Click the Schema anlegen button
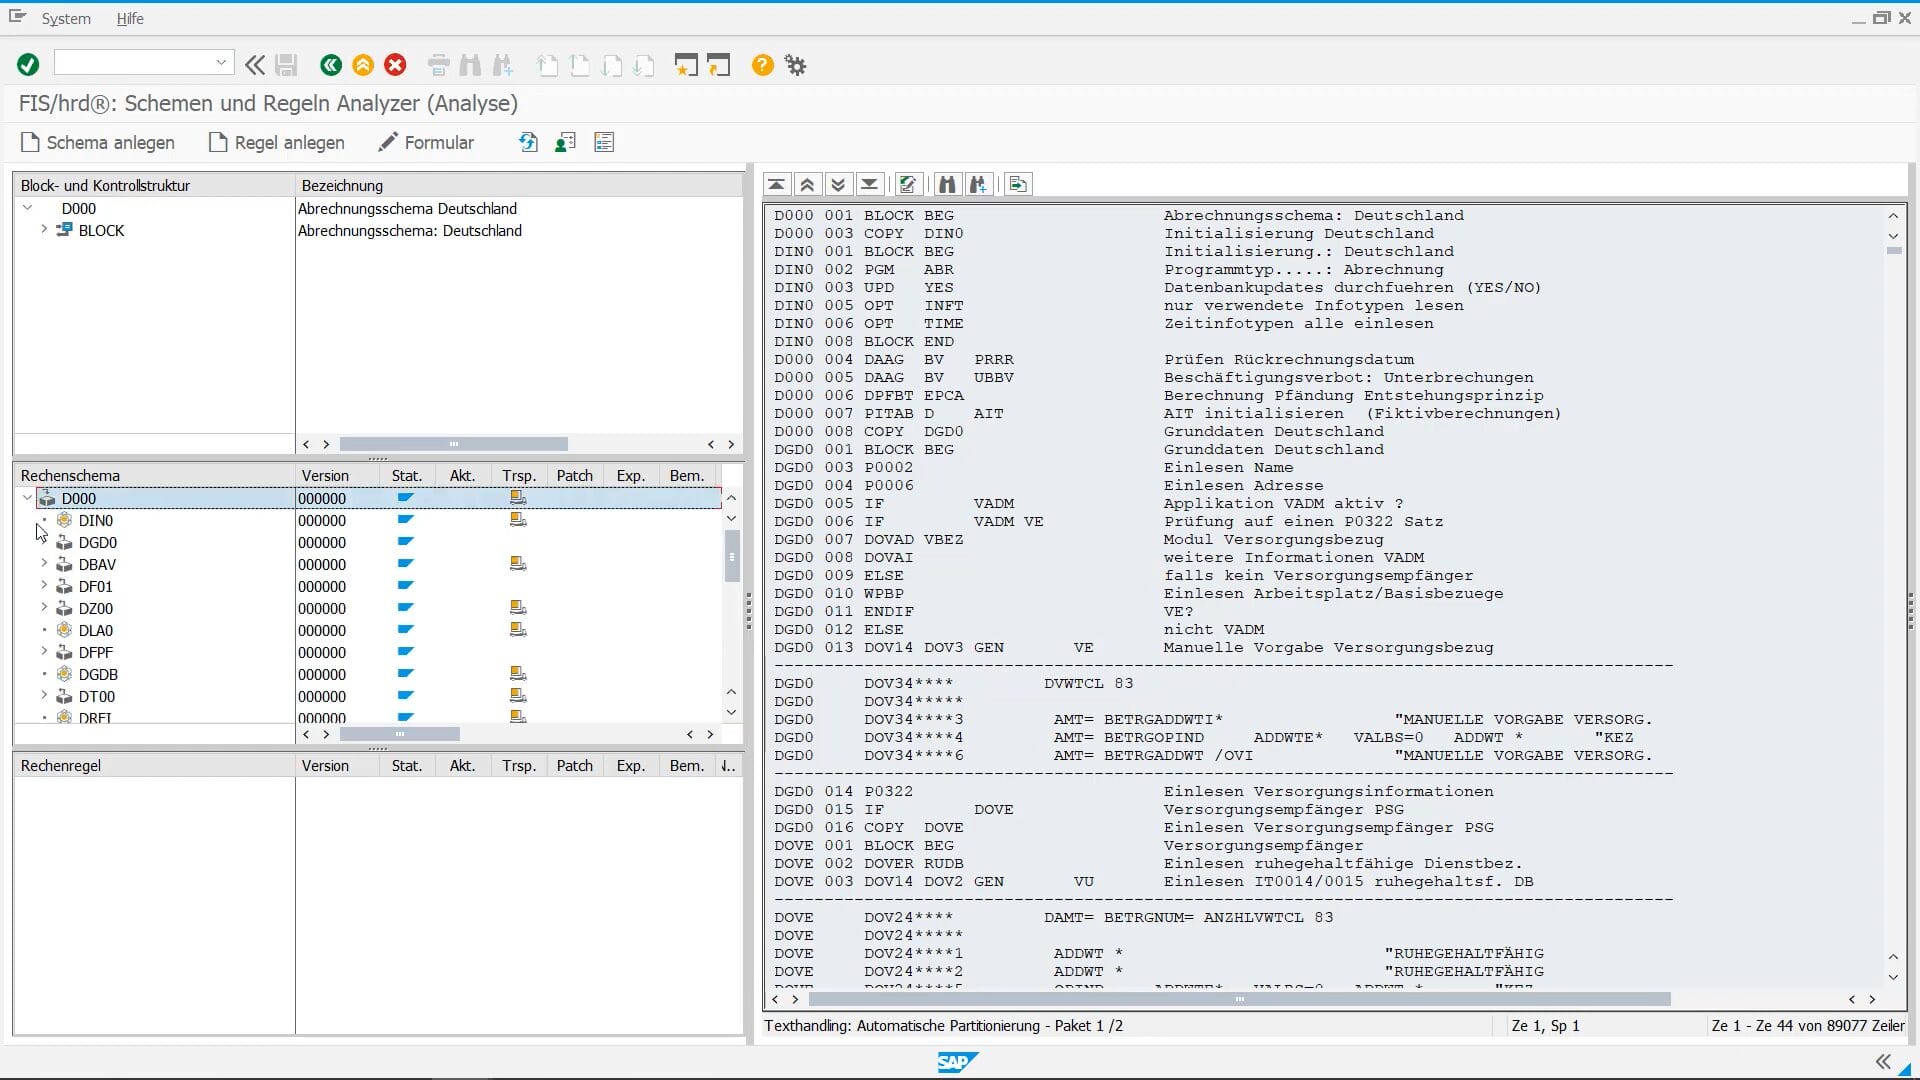Viewport: 1920px width, 1080px height. pos(98,142)
